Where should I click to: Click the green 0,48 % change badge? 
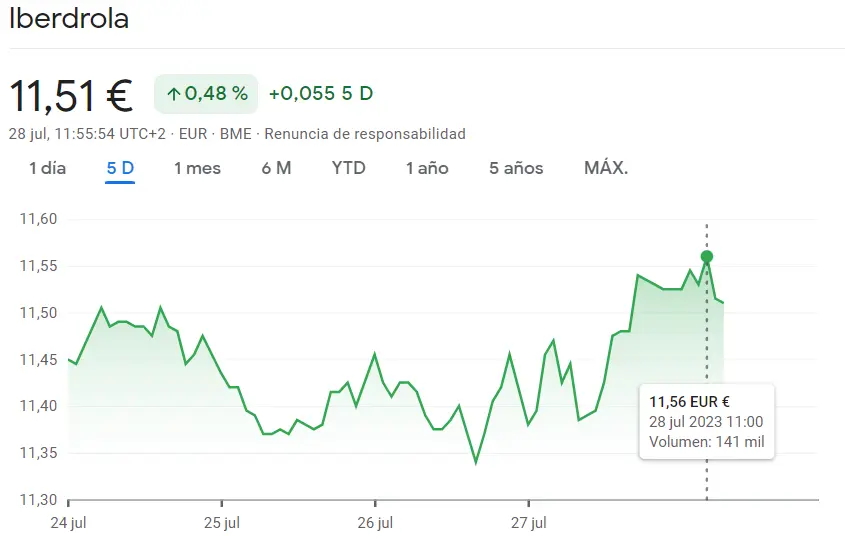[x=206, y=94]
